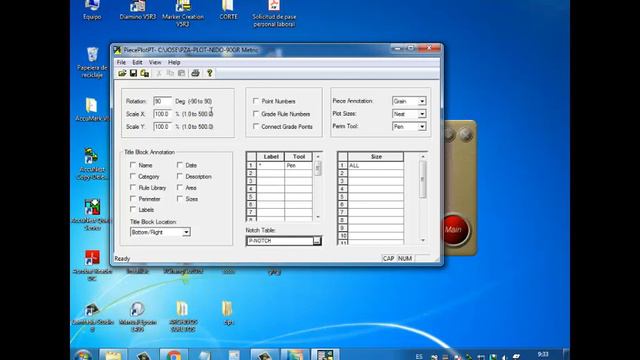Image resolution: width=640 pixels, height=360 pixels.
Task: Open the Perim Tool dropdown
Action: click(x=422, y=127)
